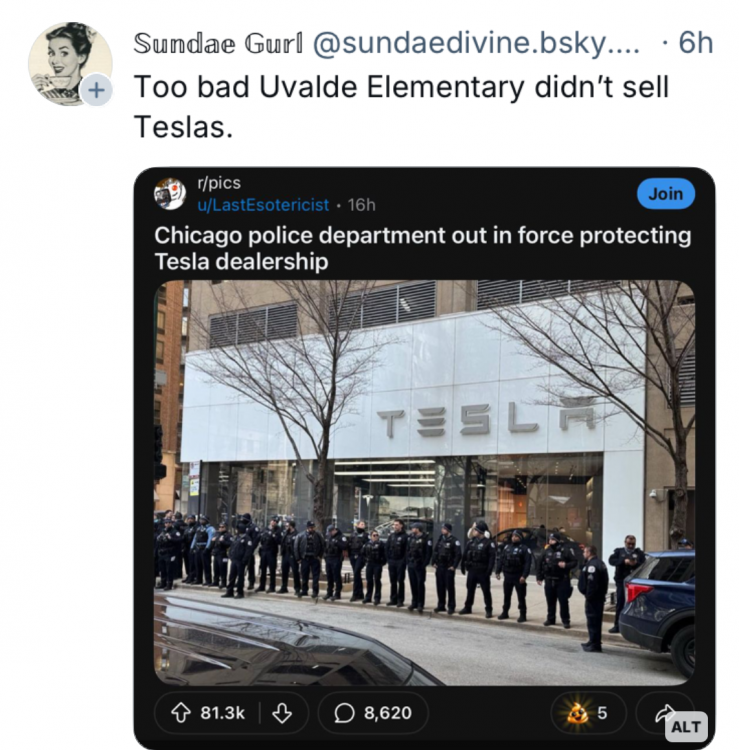Click the share arrow icon
This screenshot has width=739, height=750.
pyautogui.click(x=663, y=711)
